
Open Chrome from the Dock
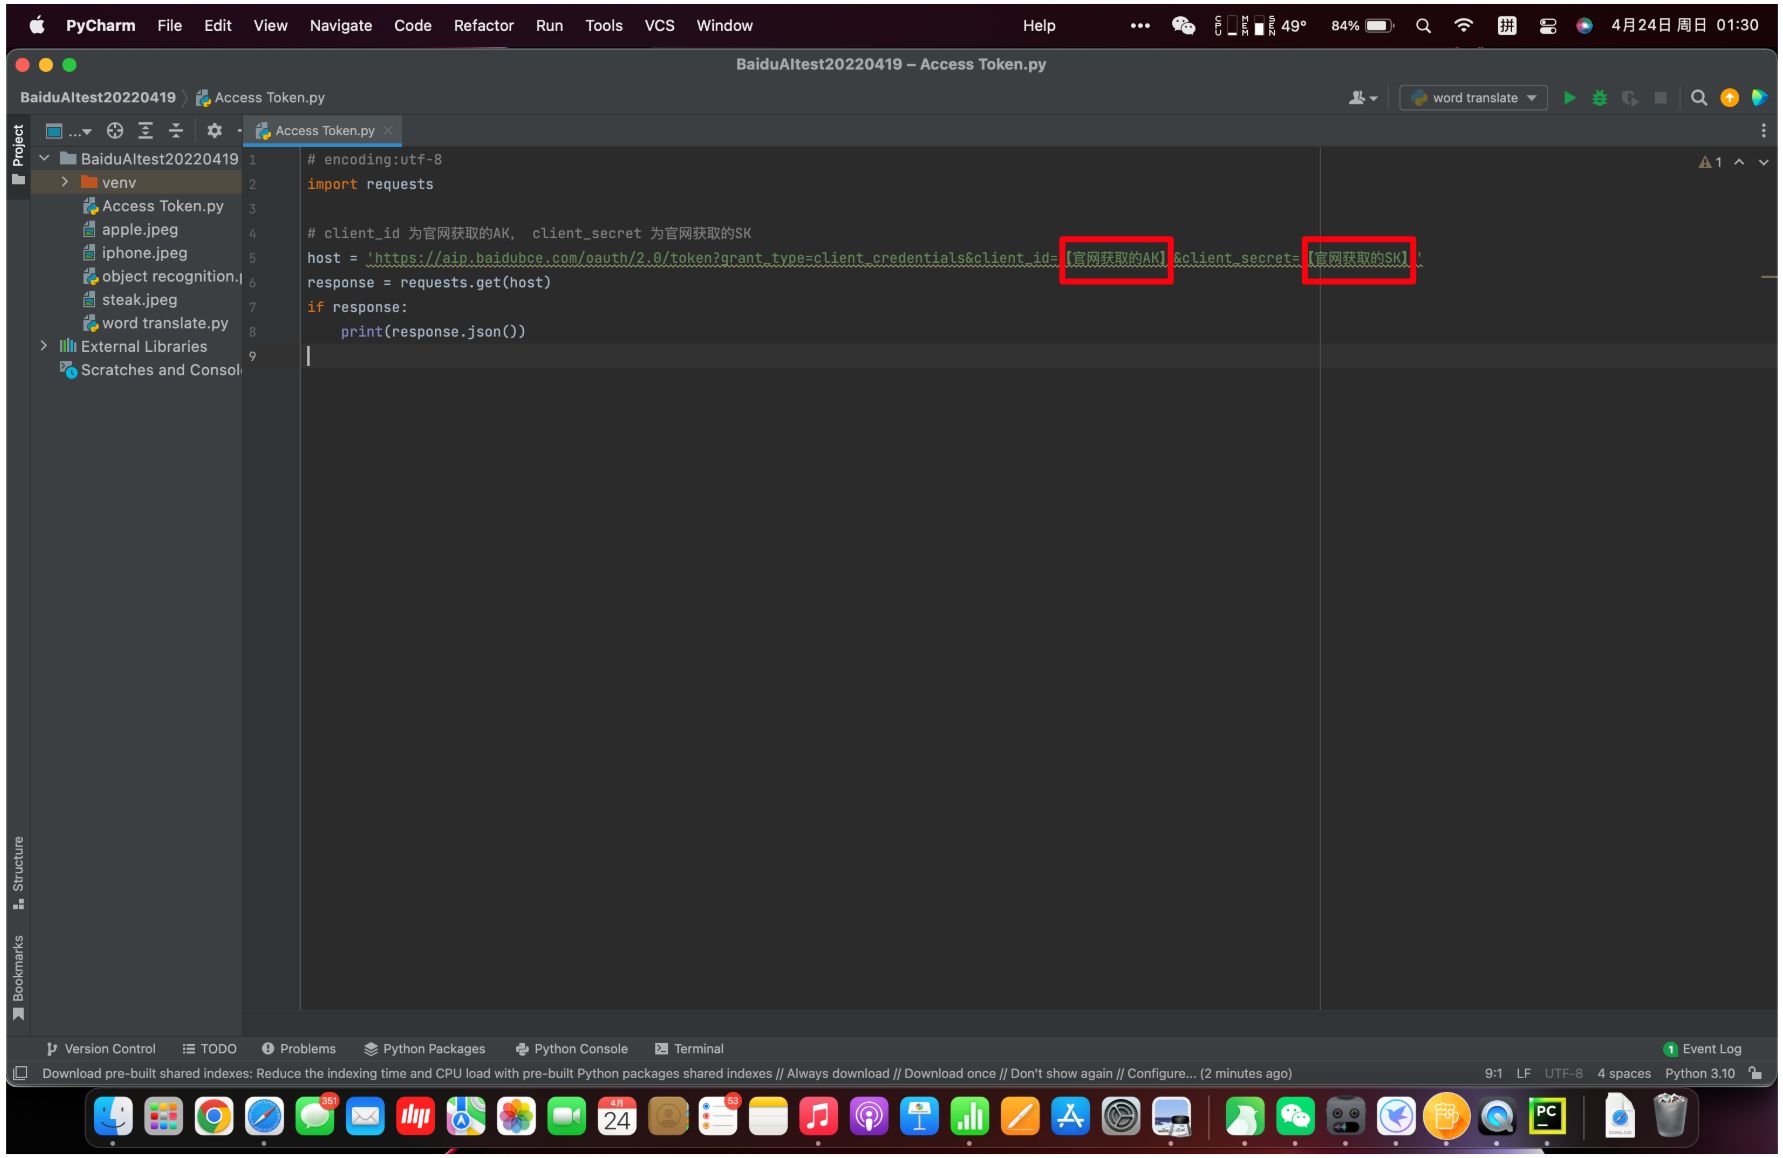tap(213, 1117)
